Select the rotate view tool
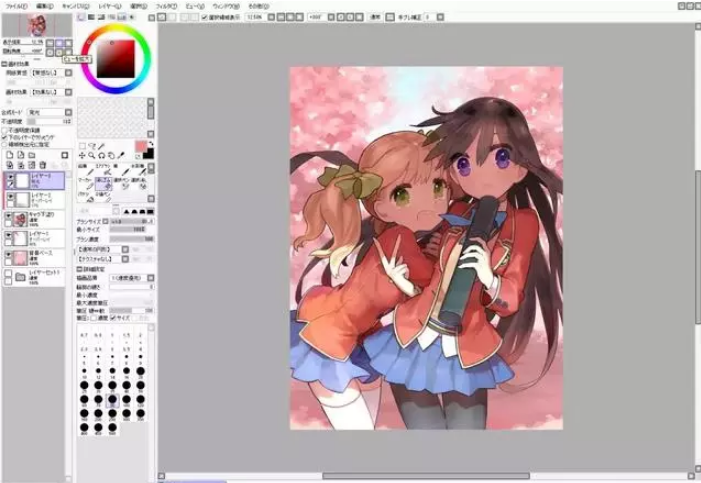 [x=101, y=155]
